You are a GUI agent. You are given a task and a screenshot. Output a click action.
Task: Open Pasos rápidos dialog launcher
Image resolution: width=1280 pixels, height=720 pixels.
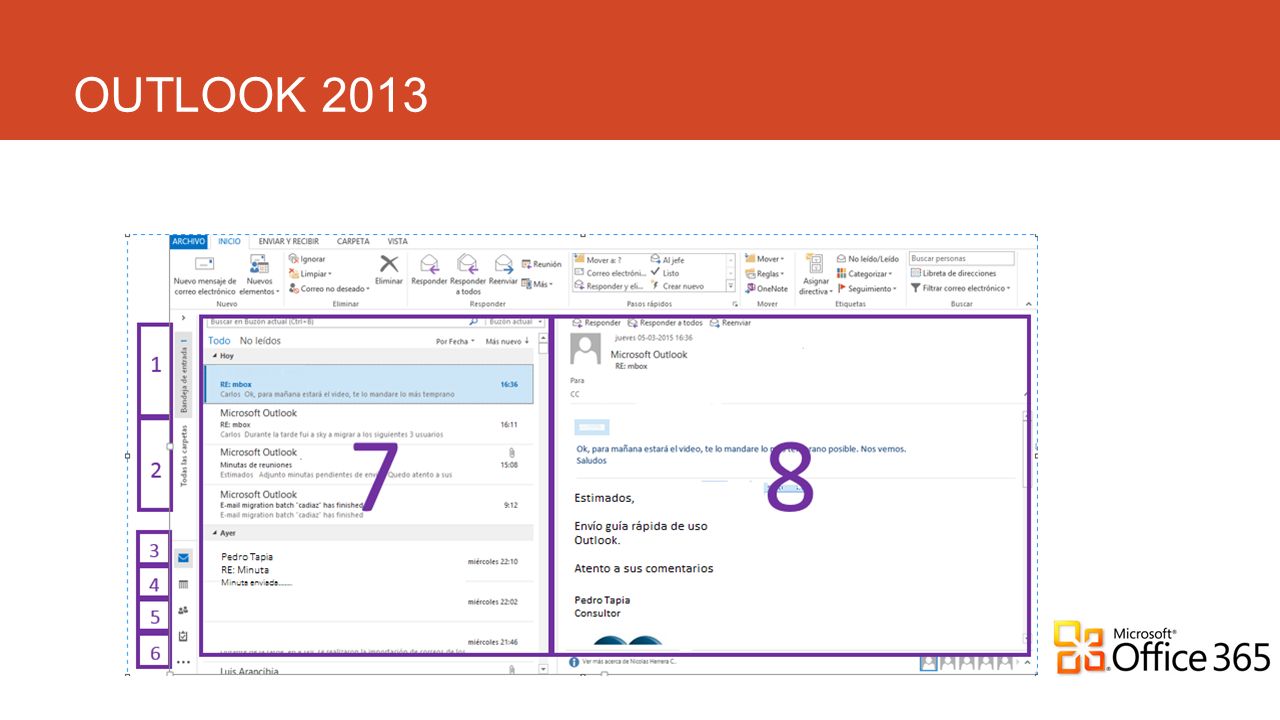click(734, 303)
